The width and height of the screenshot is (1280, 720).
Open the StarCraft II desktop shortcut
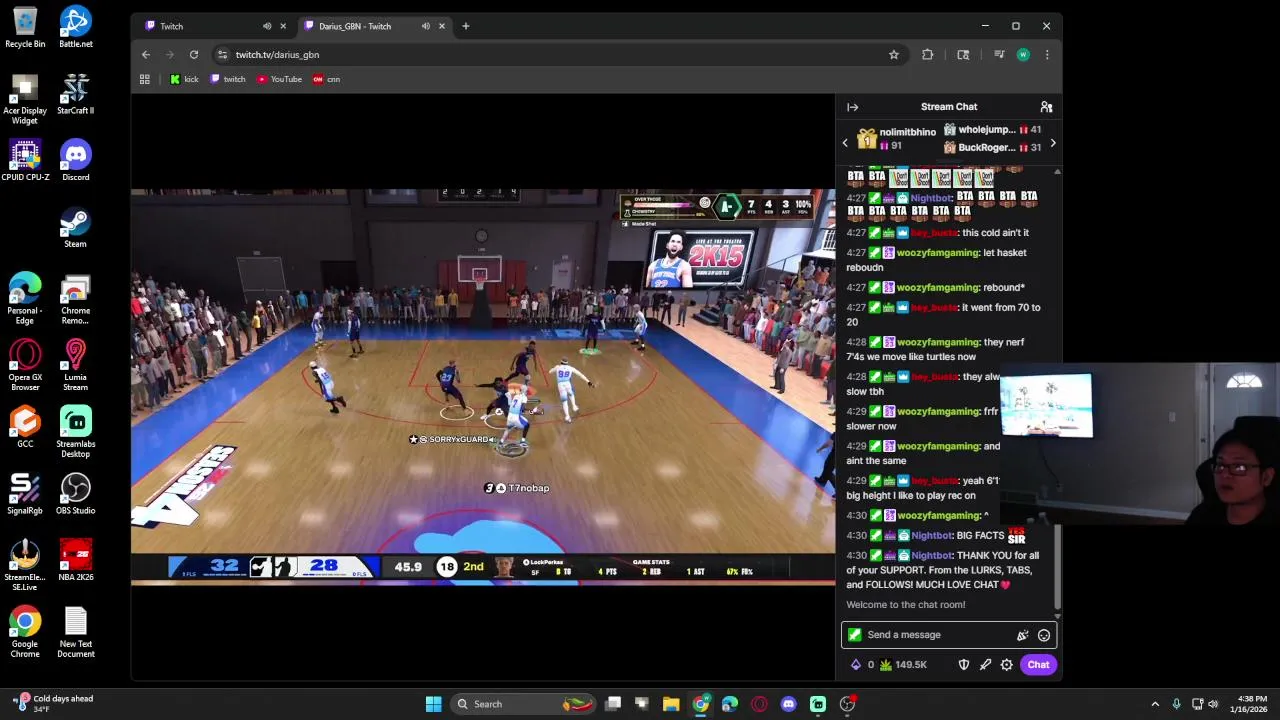coord(76,94)
